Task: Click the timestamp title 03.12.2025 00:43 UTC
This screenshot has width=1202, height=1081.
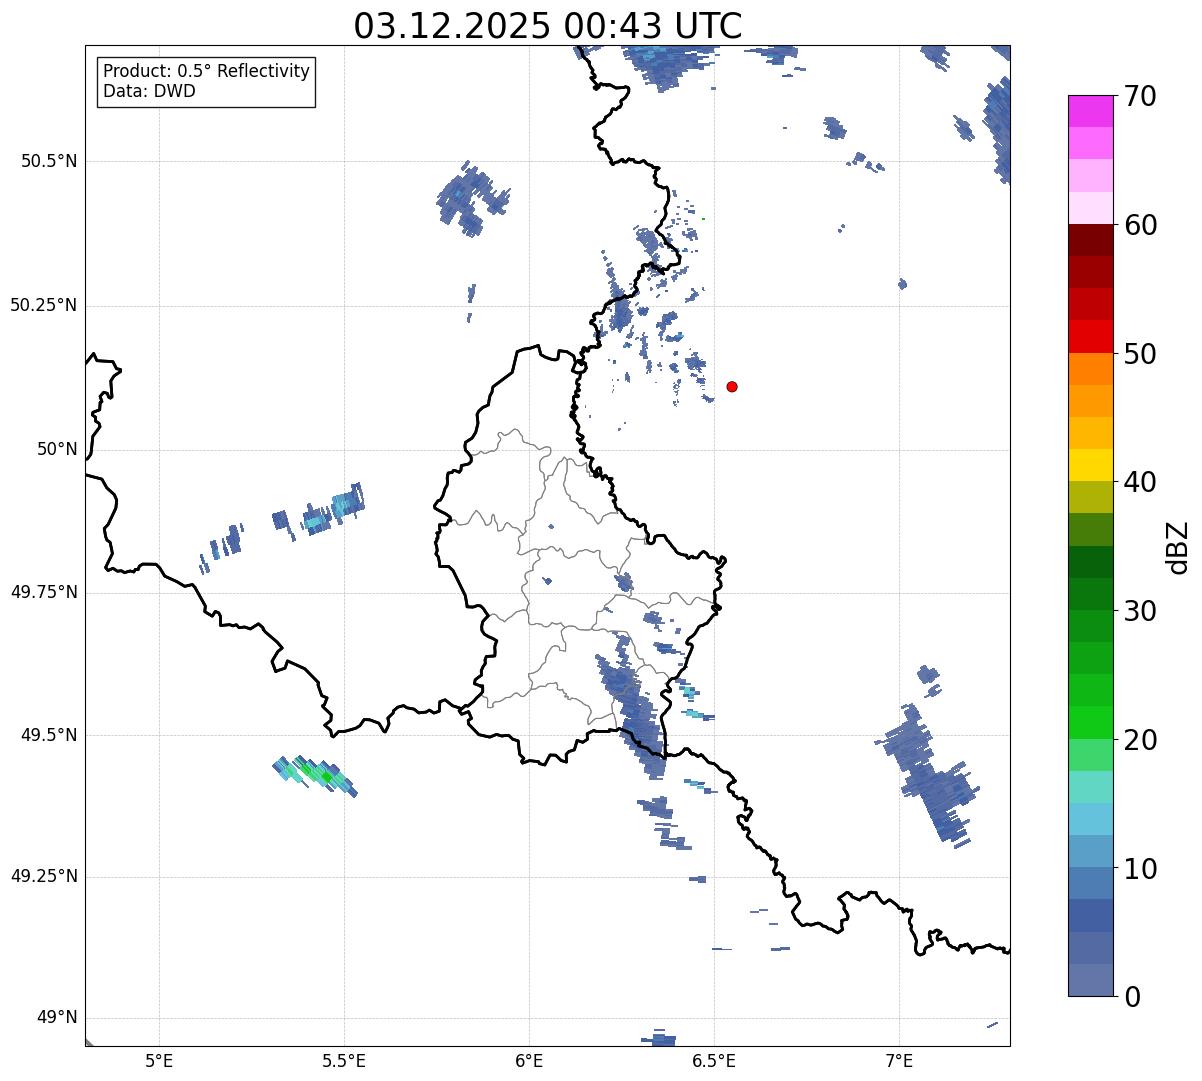Action: pos(548,26)
